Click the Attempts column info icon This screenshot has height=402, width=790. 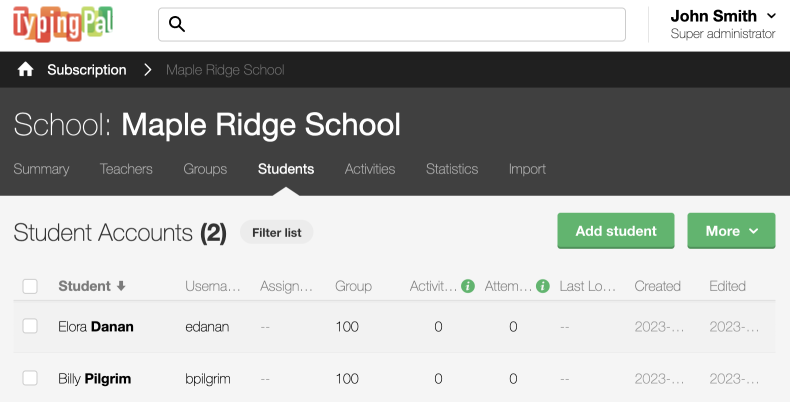click(543, 286)
